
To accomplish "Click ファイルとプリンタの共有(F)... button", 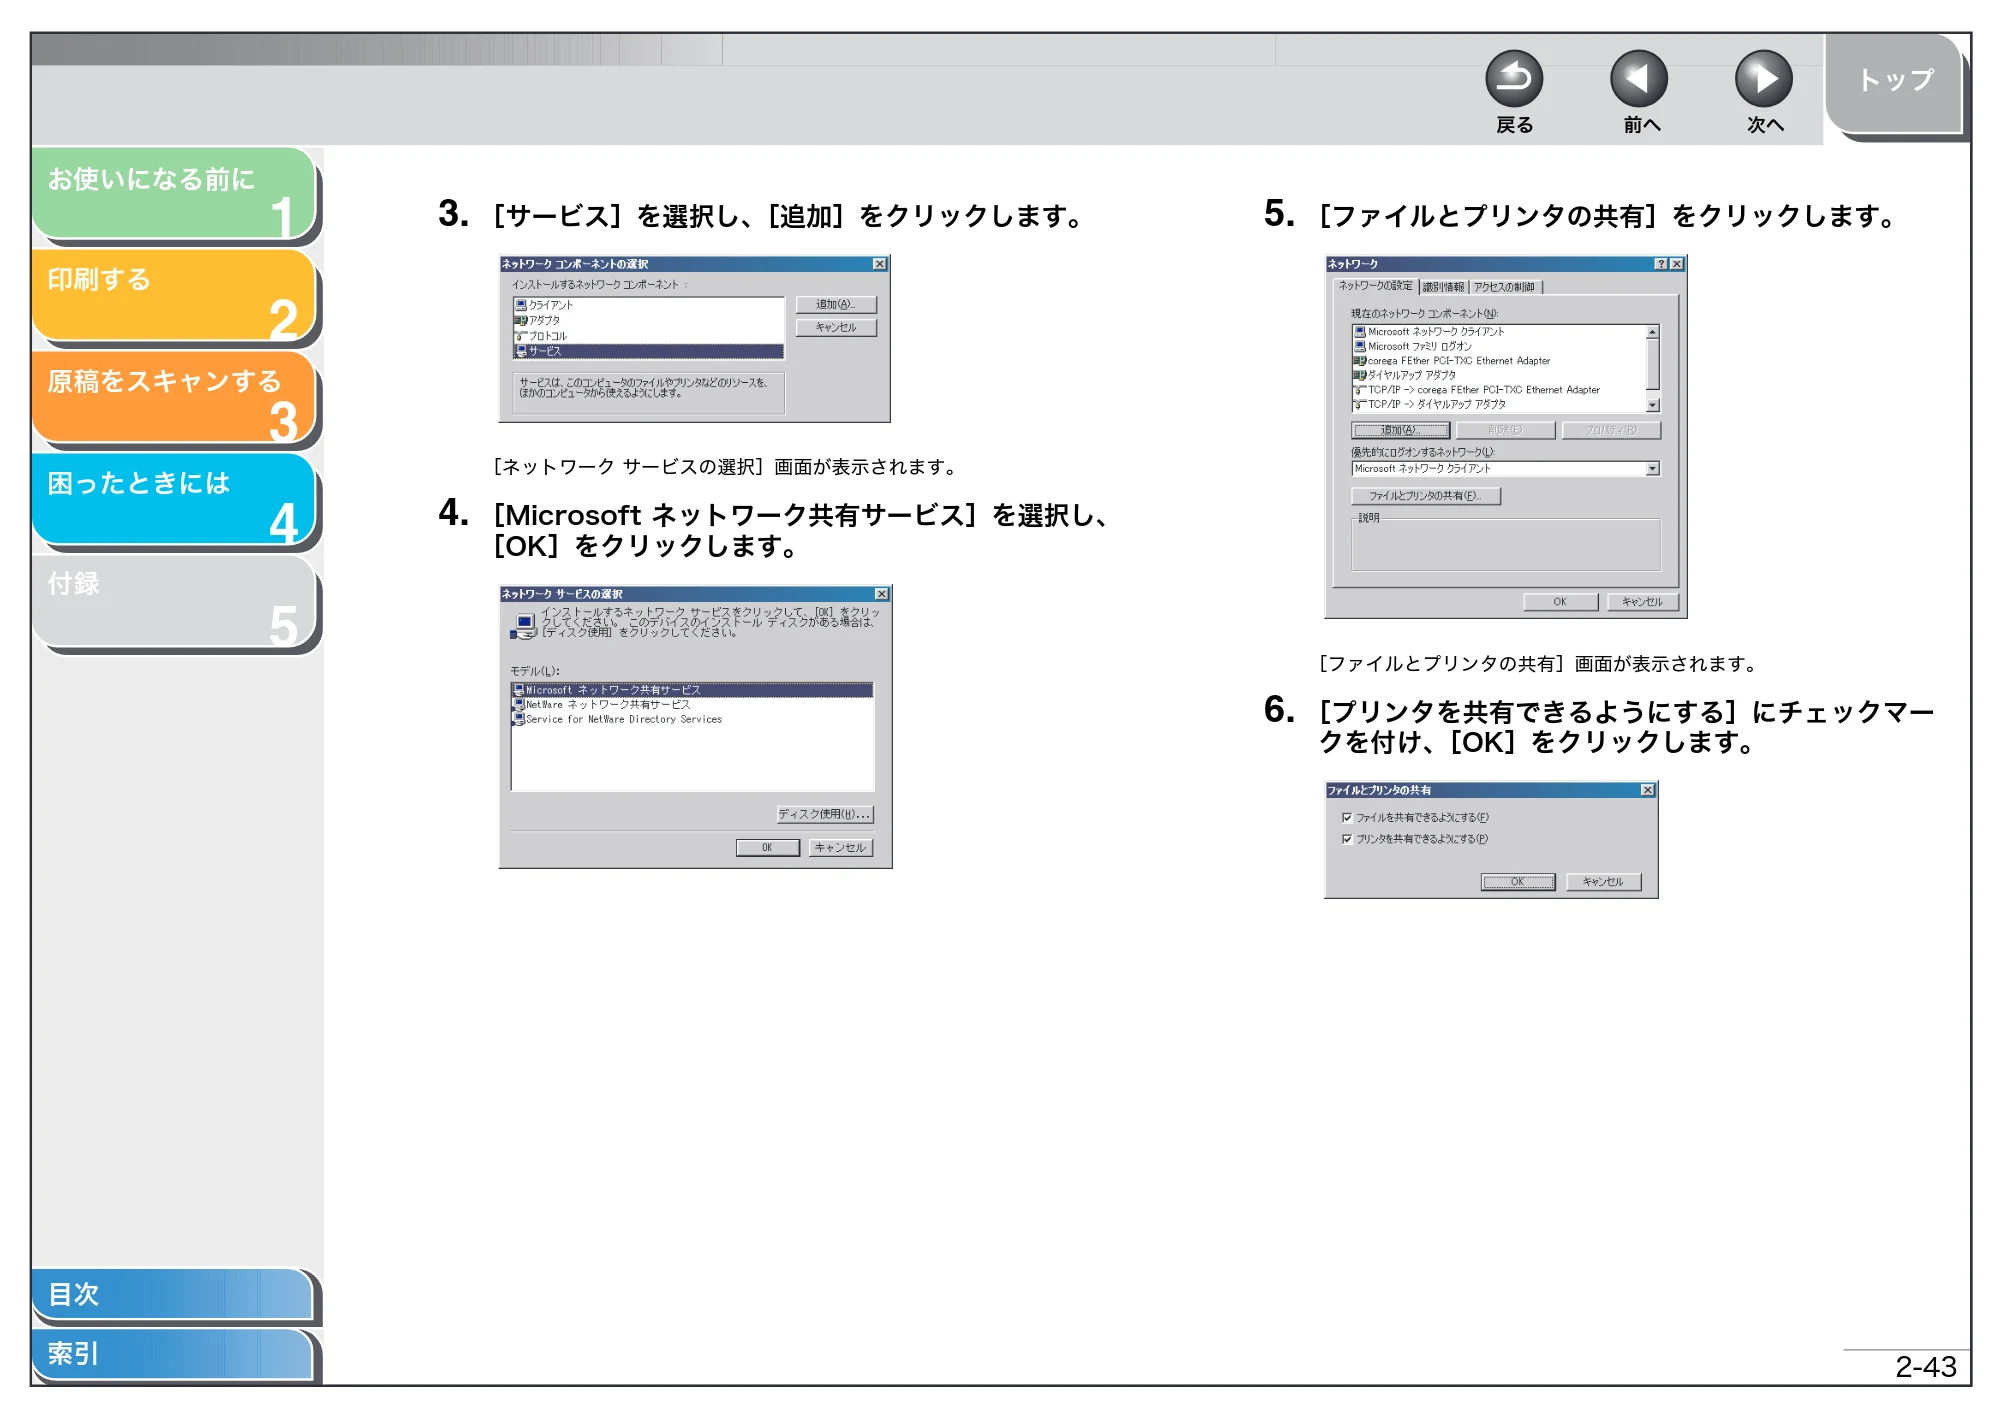I will coord(1426,496).
